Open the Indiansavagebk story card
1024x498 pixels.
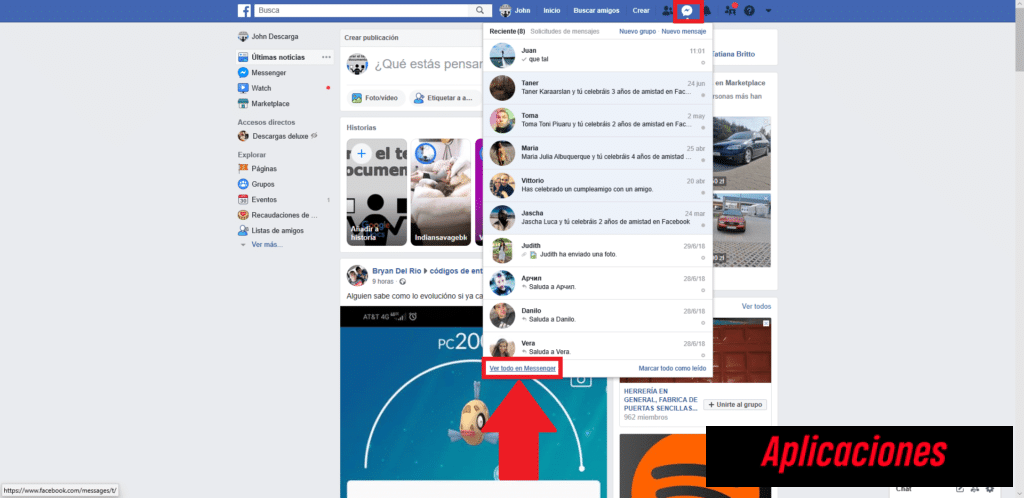tap(441, 192)
